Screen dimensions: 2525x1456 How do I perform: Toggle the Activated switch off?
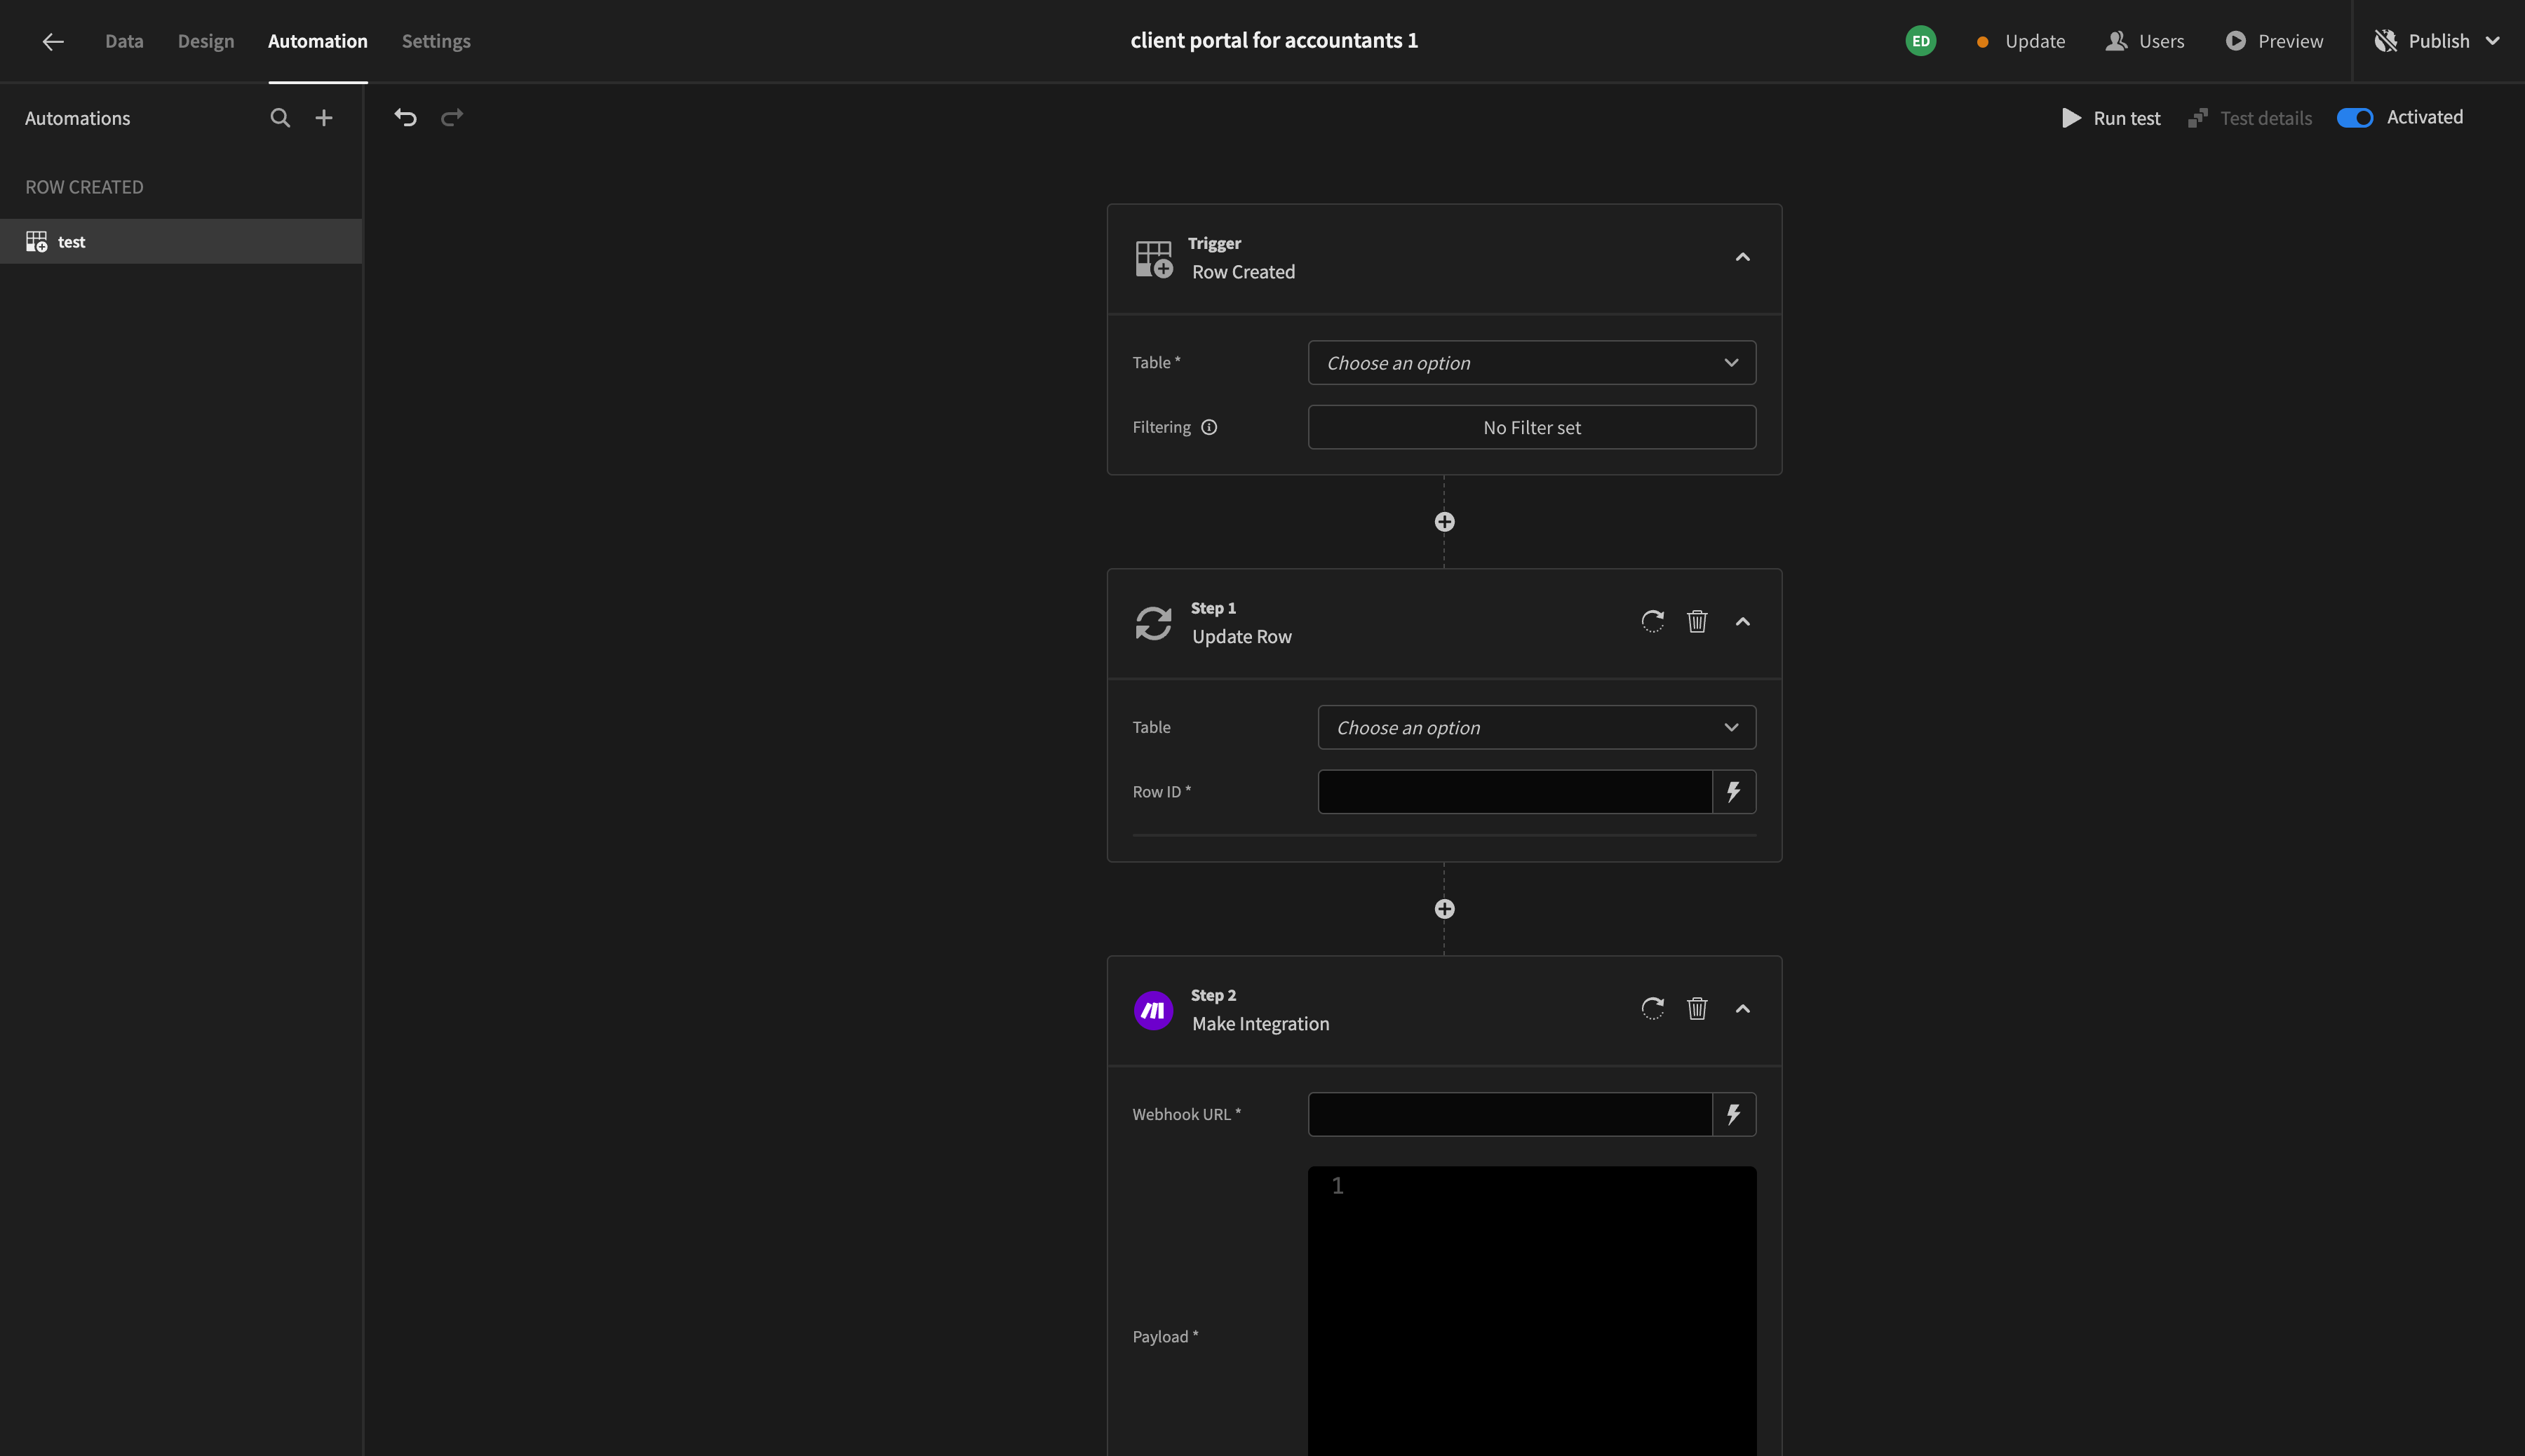pos(2354,118)
